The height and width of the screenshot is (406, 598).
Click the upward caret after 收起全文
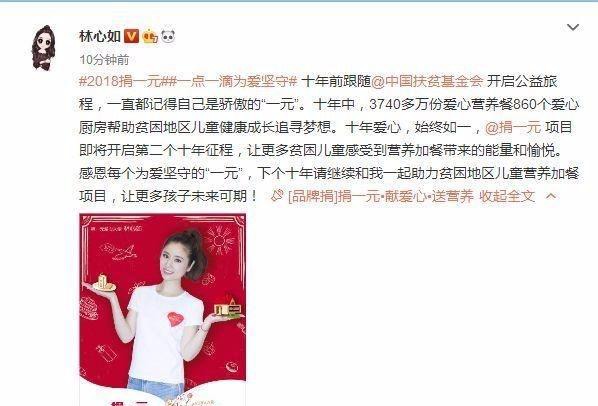point(551,196)
